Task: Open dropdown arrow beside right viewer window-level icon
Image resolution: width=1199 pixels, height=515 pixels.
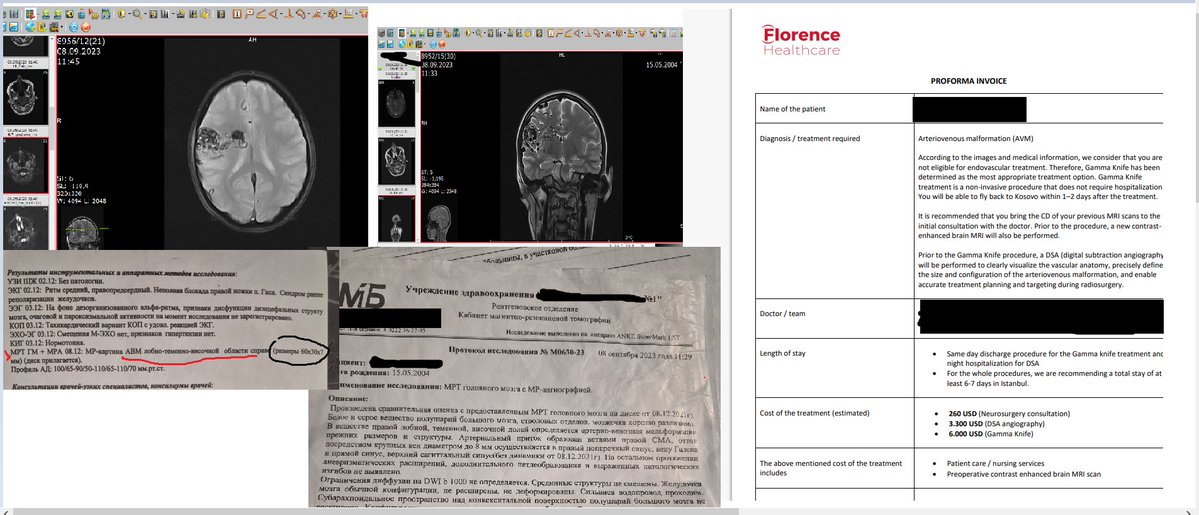Action: pyautogui.click(x=473, y=33)
